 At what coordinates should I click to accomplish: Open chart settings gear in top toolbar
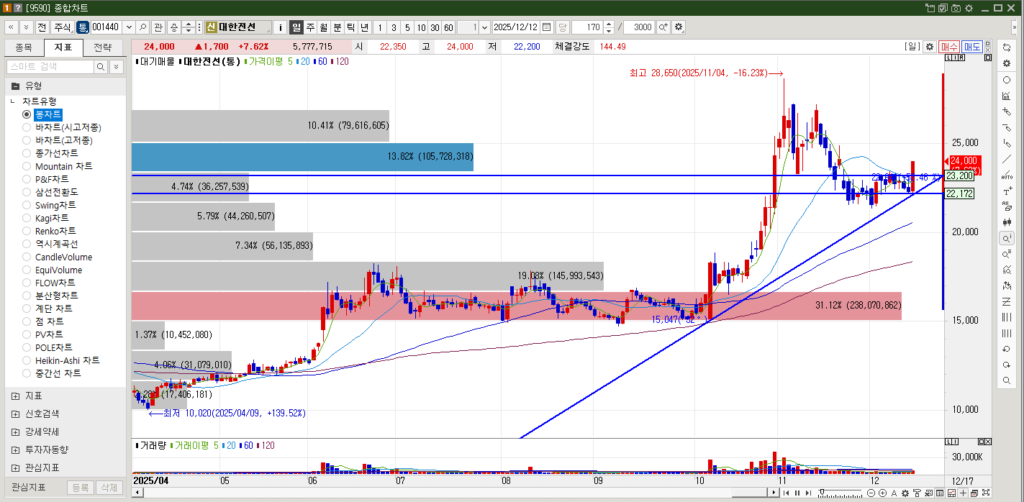tap(679, 27)
